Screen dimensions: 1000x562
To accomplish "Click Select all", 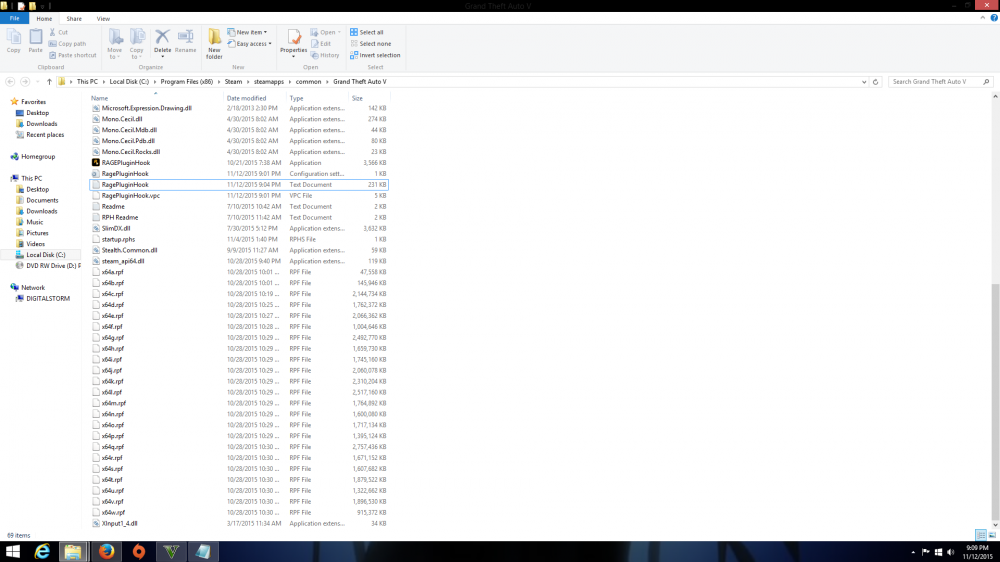I will [367, 32].
